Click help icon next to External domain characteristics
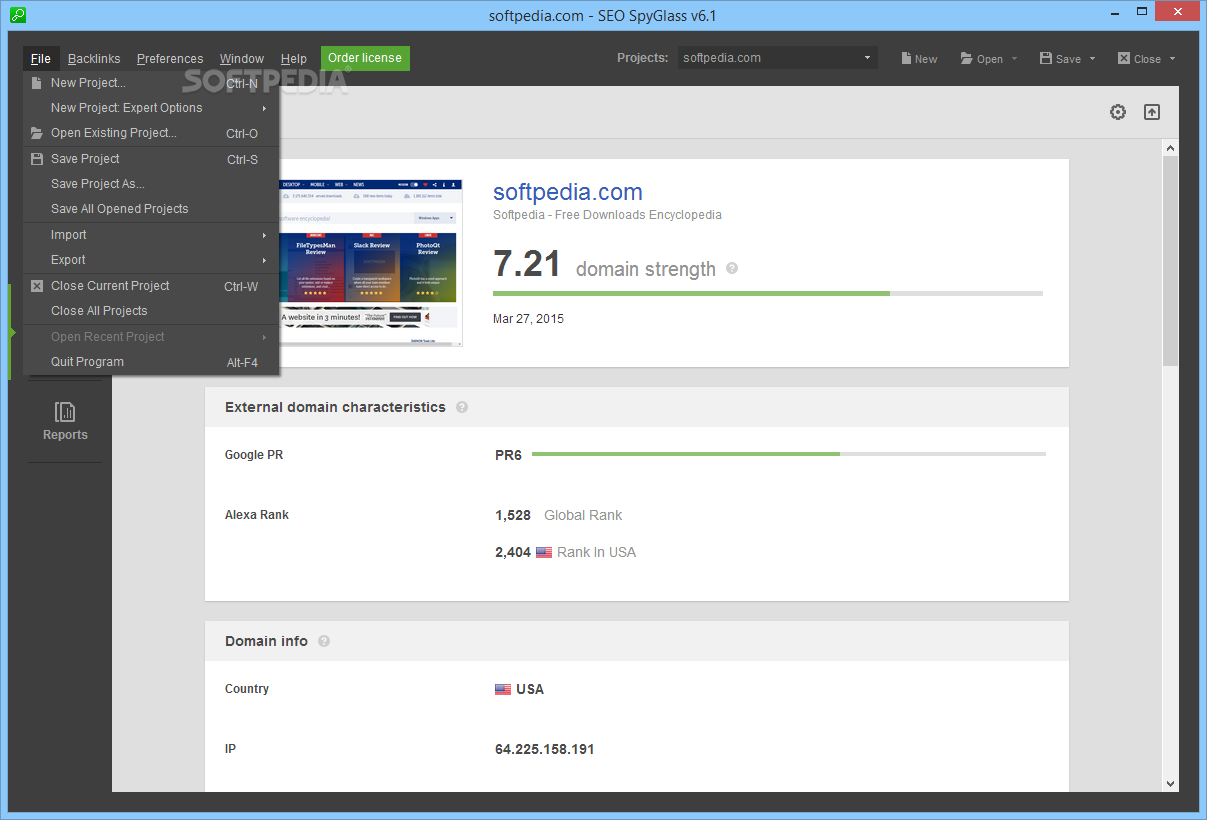This screenshot has height=820, width=1207. (462, 407)
